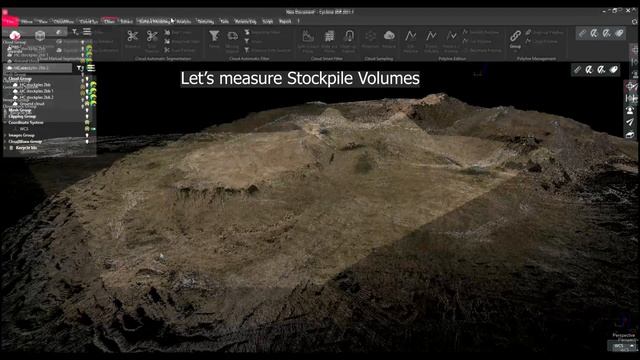Open the list options icon beside tree filter
Screen dimensions: 640x360
tap(91, 68)
